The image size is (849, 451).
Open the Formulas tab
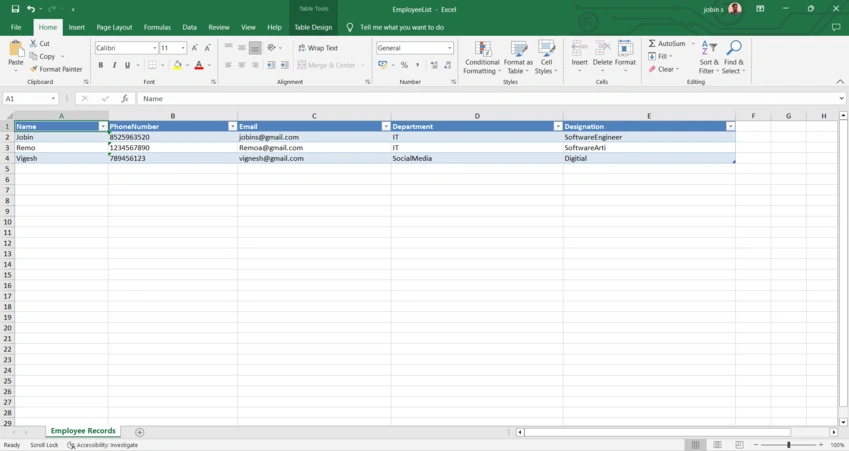pos(157,27)
